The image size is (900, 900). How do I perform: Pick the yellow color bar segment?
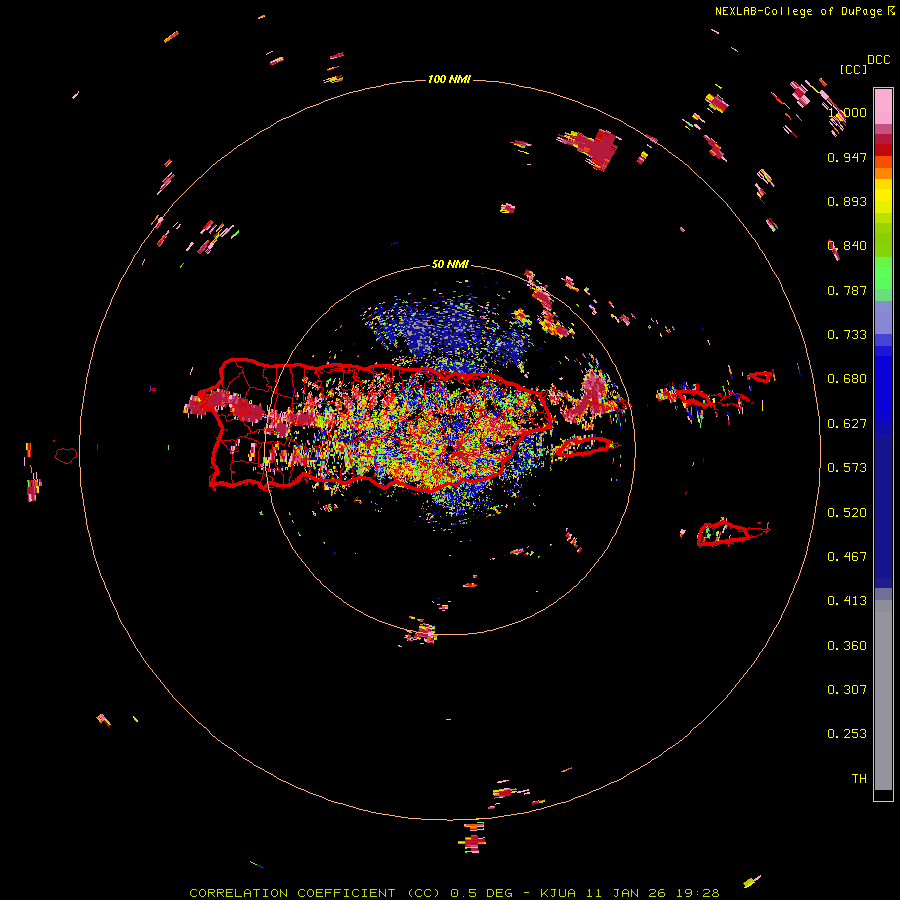[883, 196]
